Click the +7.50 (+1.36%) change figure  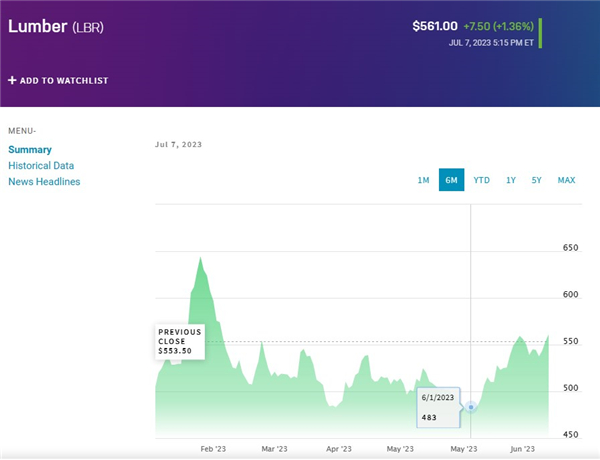pos(499,26)
